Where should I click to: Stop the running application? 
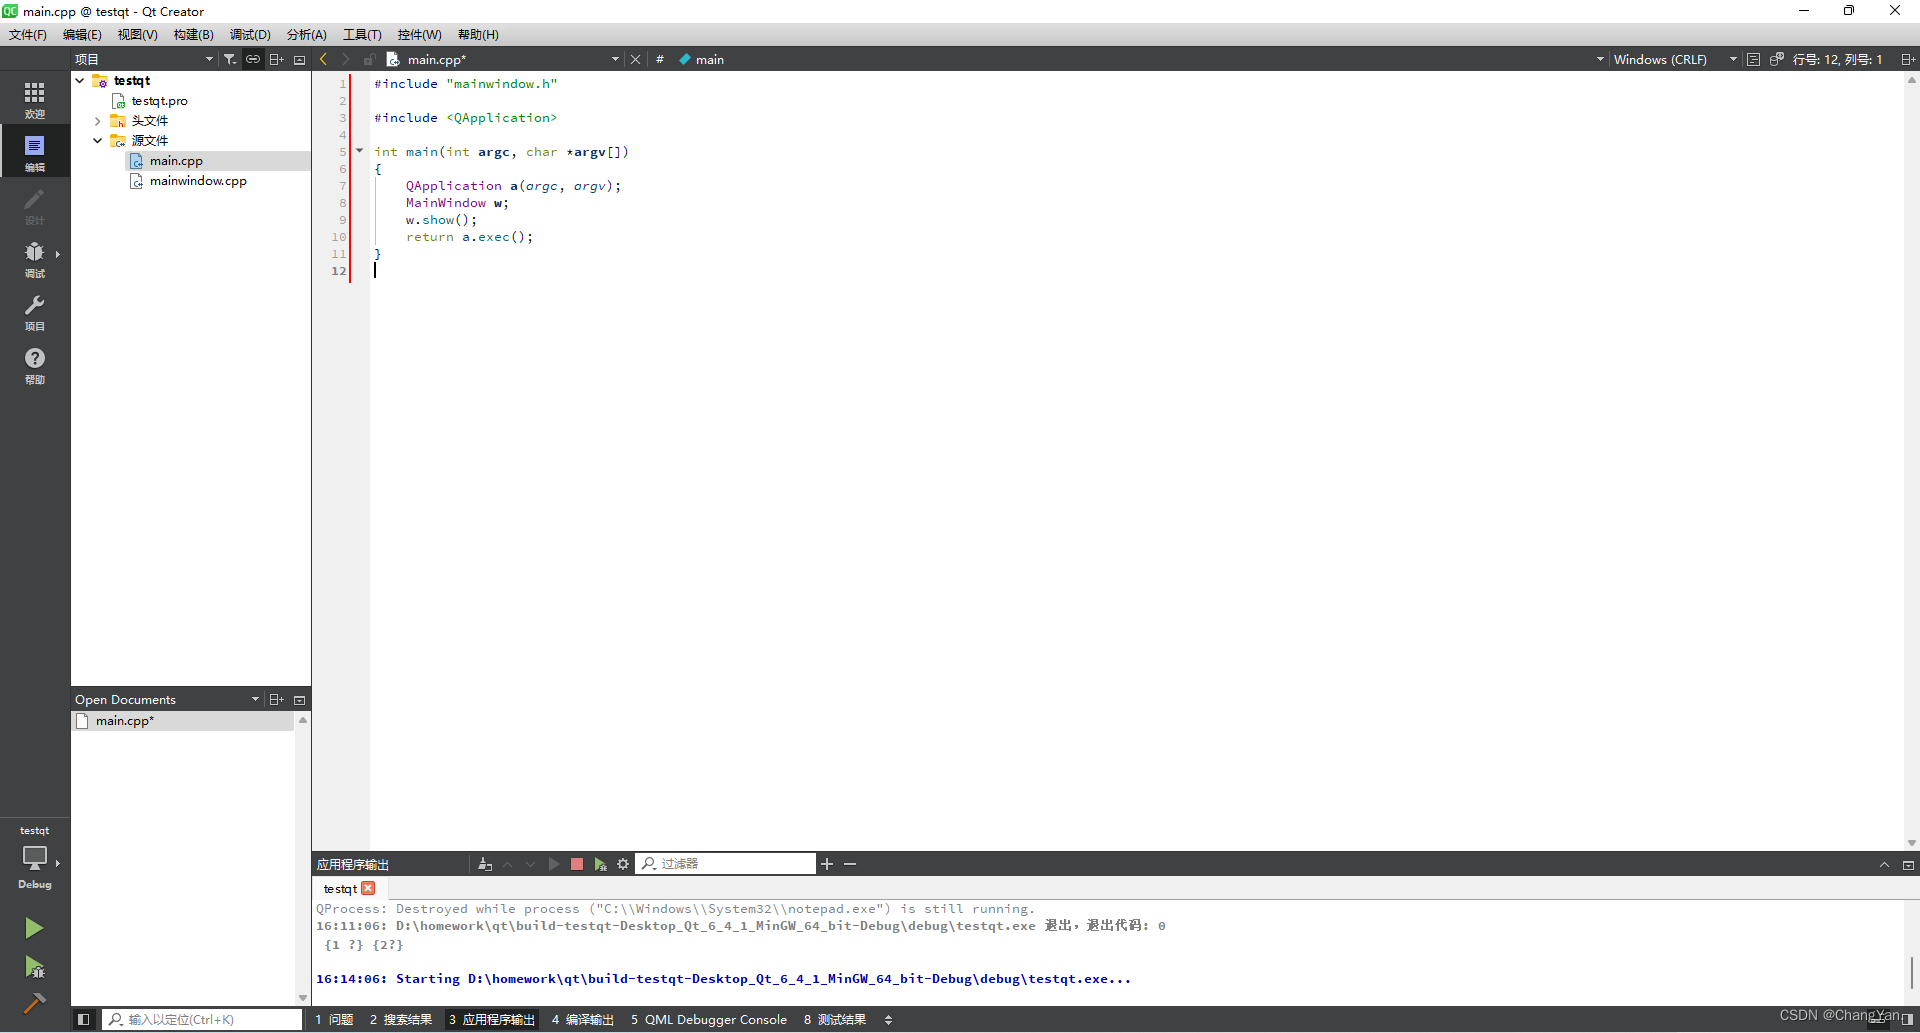pos(577,864)
